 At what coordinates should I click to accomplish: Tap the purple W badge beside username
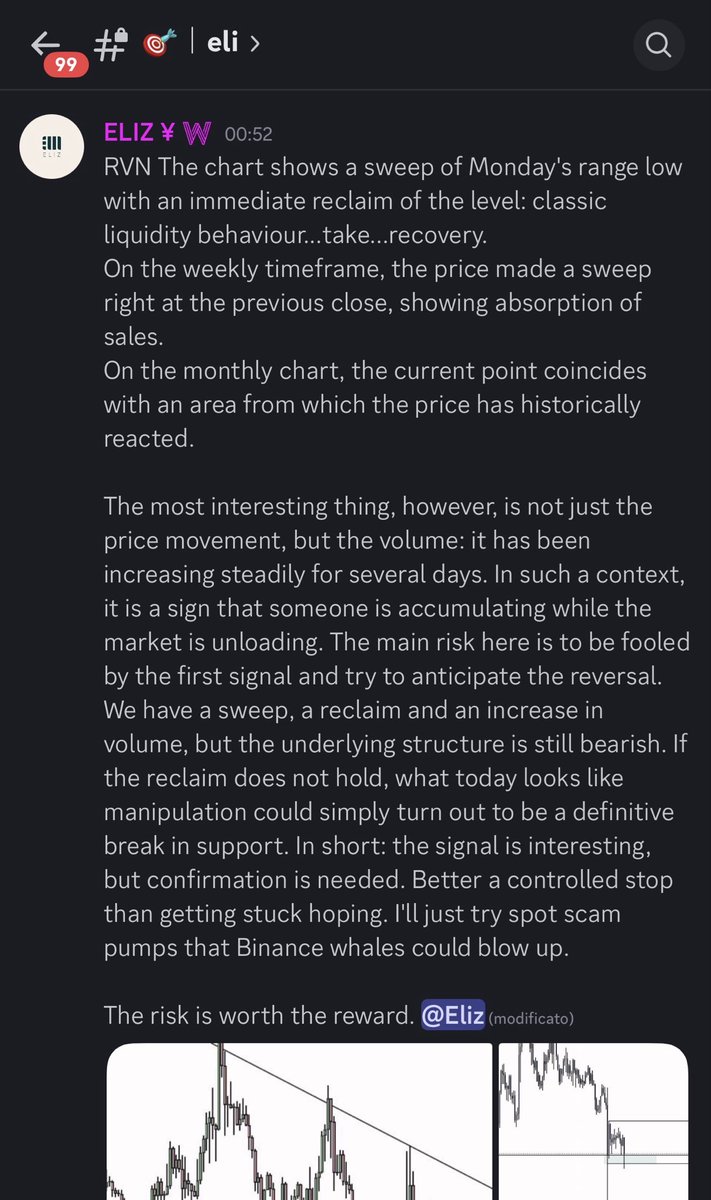(x=197, y=133)
